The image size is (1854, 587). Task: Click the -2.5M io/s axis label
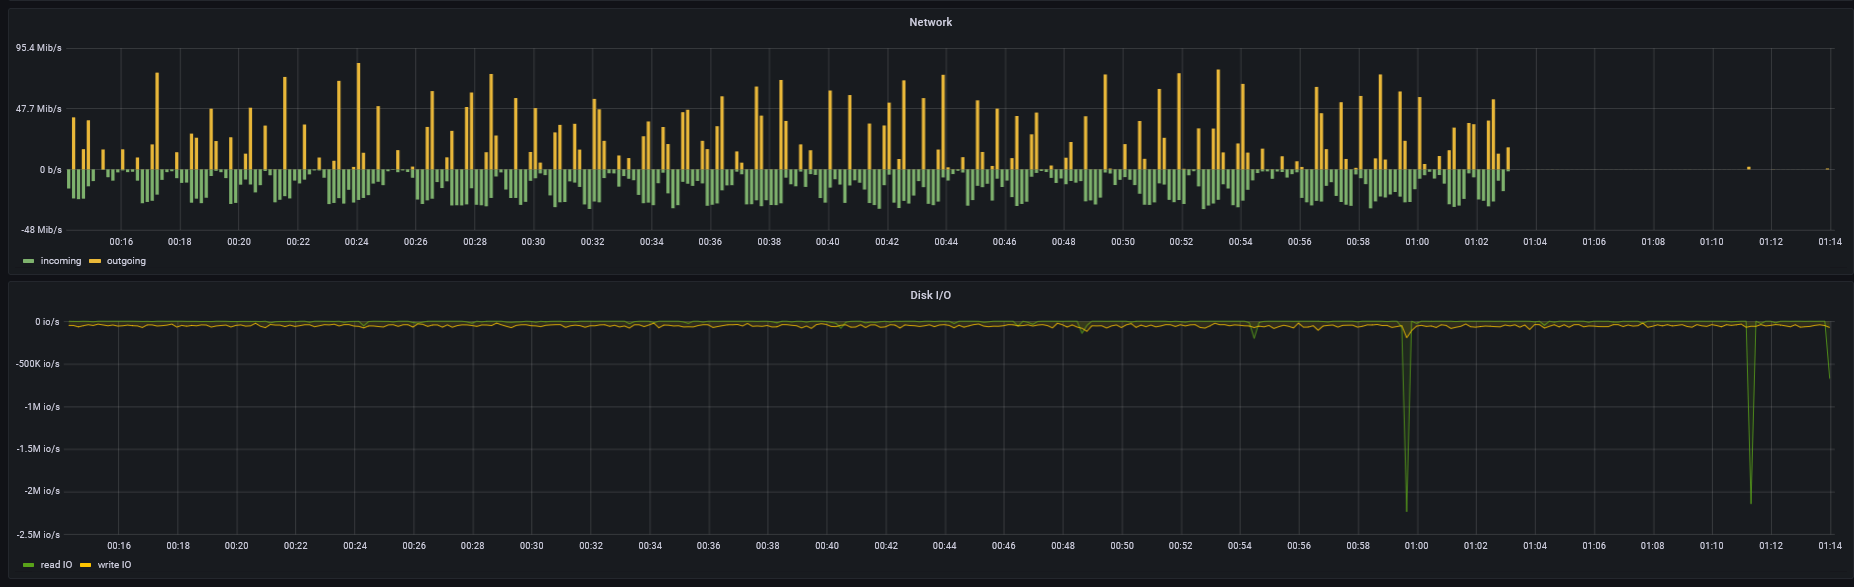[38, 535]
